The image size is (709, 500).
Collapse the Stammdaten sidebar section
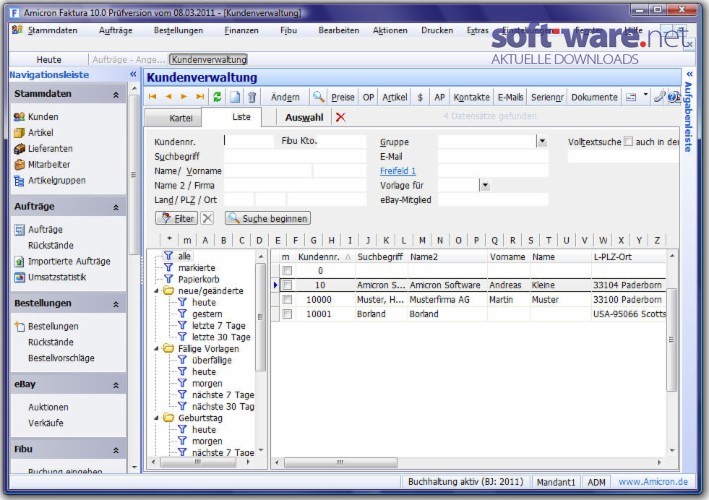116,94
